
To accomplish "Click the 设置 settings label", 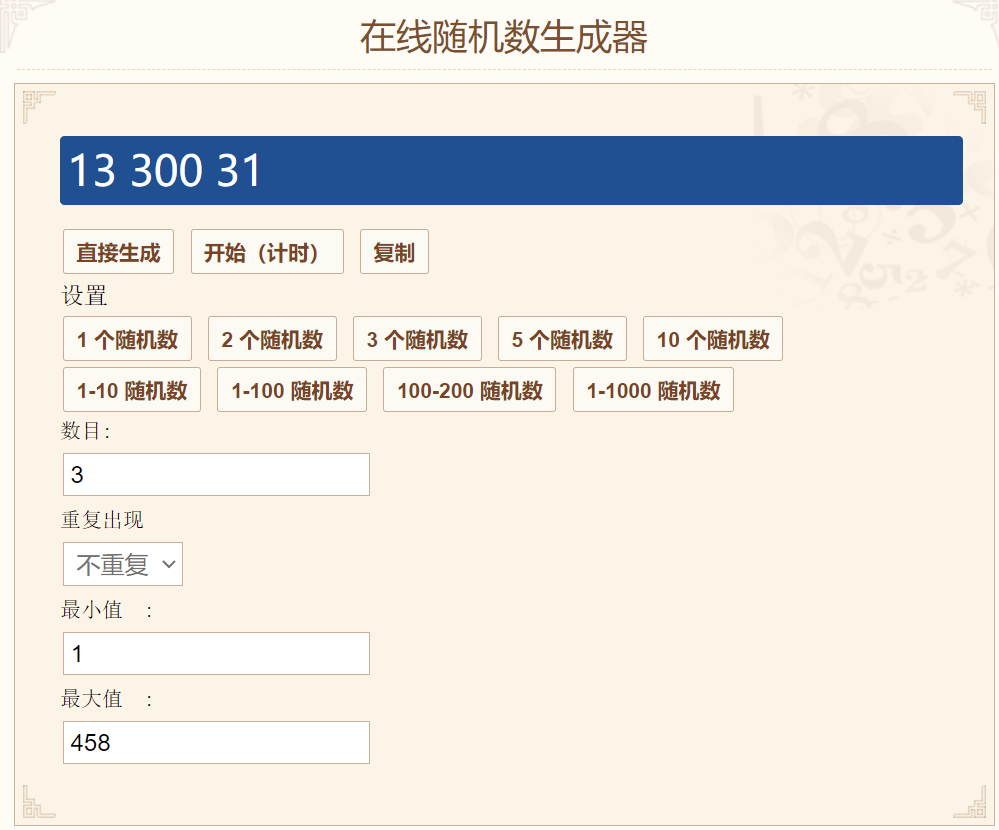I will [x=84, y=296].
